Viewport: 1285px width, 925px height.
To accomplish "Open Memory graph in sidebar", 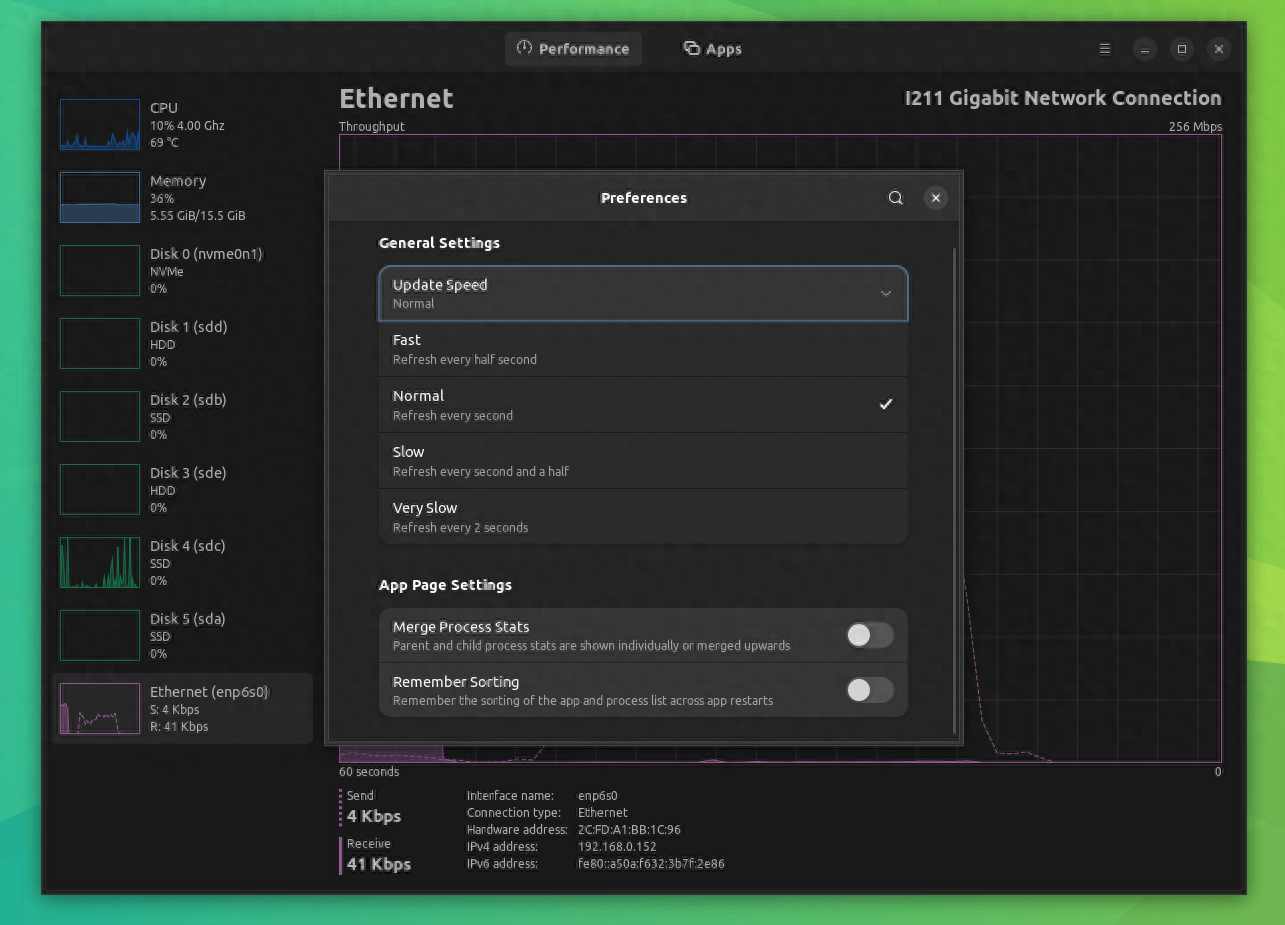I will coord(100,197).
